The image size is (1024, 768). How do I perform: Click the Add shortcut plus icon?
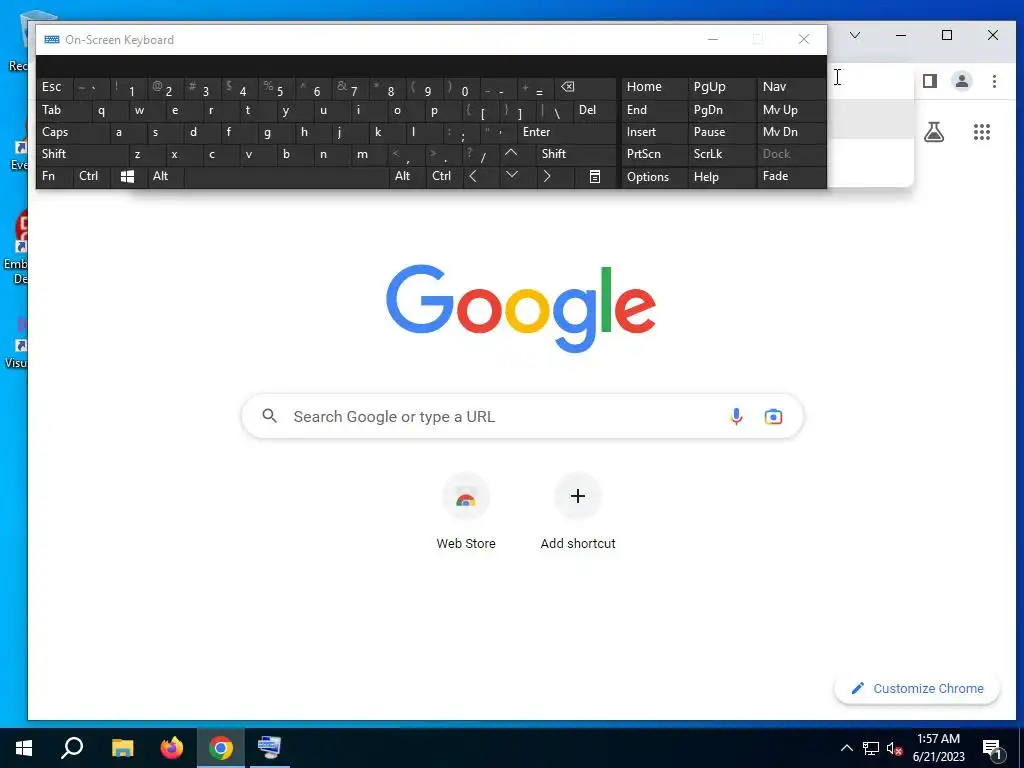click(578, 496)
